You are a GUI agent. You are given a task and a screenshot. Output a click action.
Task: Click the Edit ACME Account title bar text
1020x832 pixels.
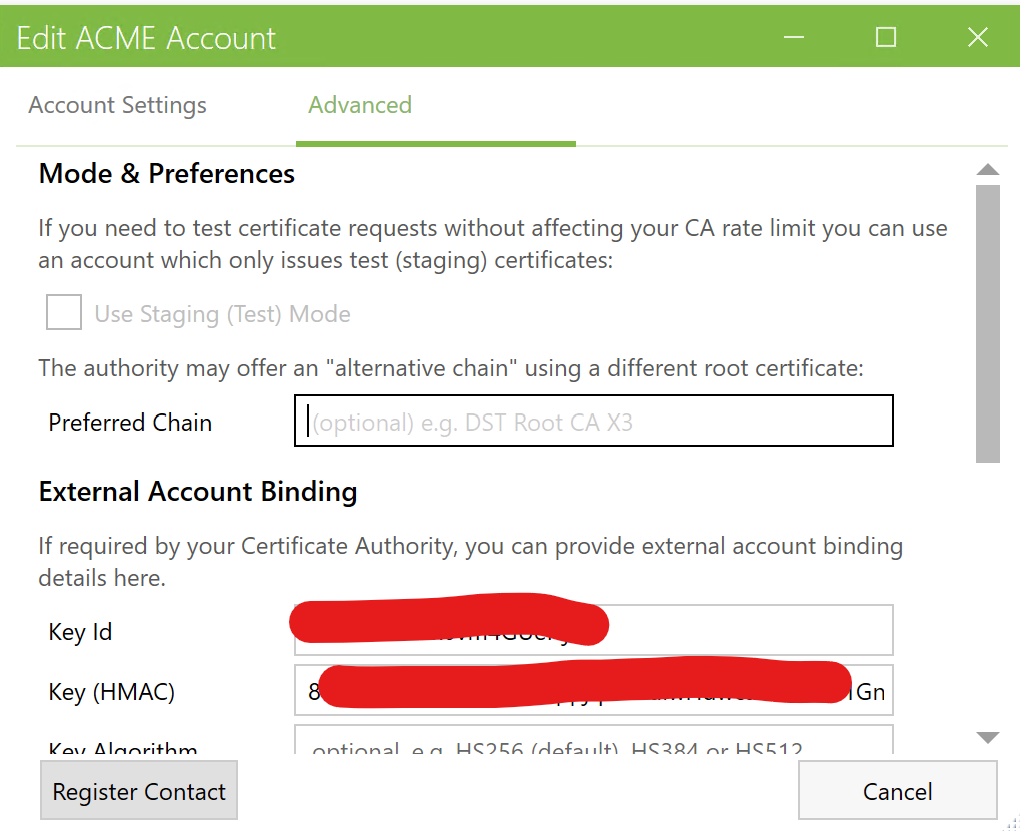point(146,38)
